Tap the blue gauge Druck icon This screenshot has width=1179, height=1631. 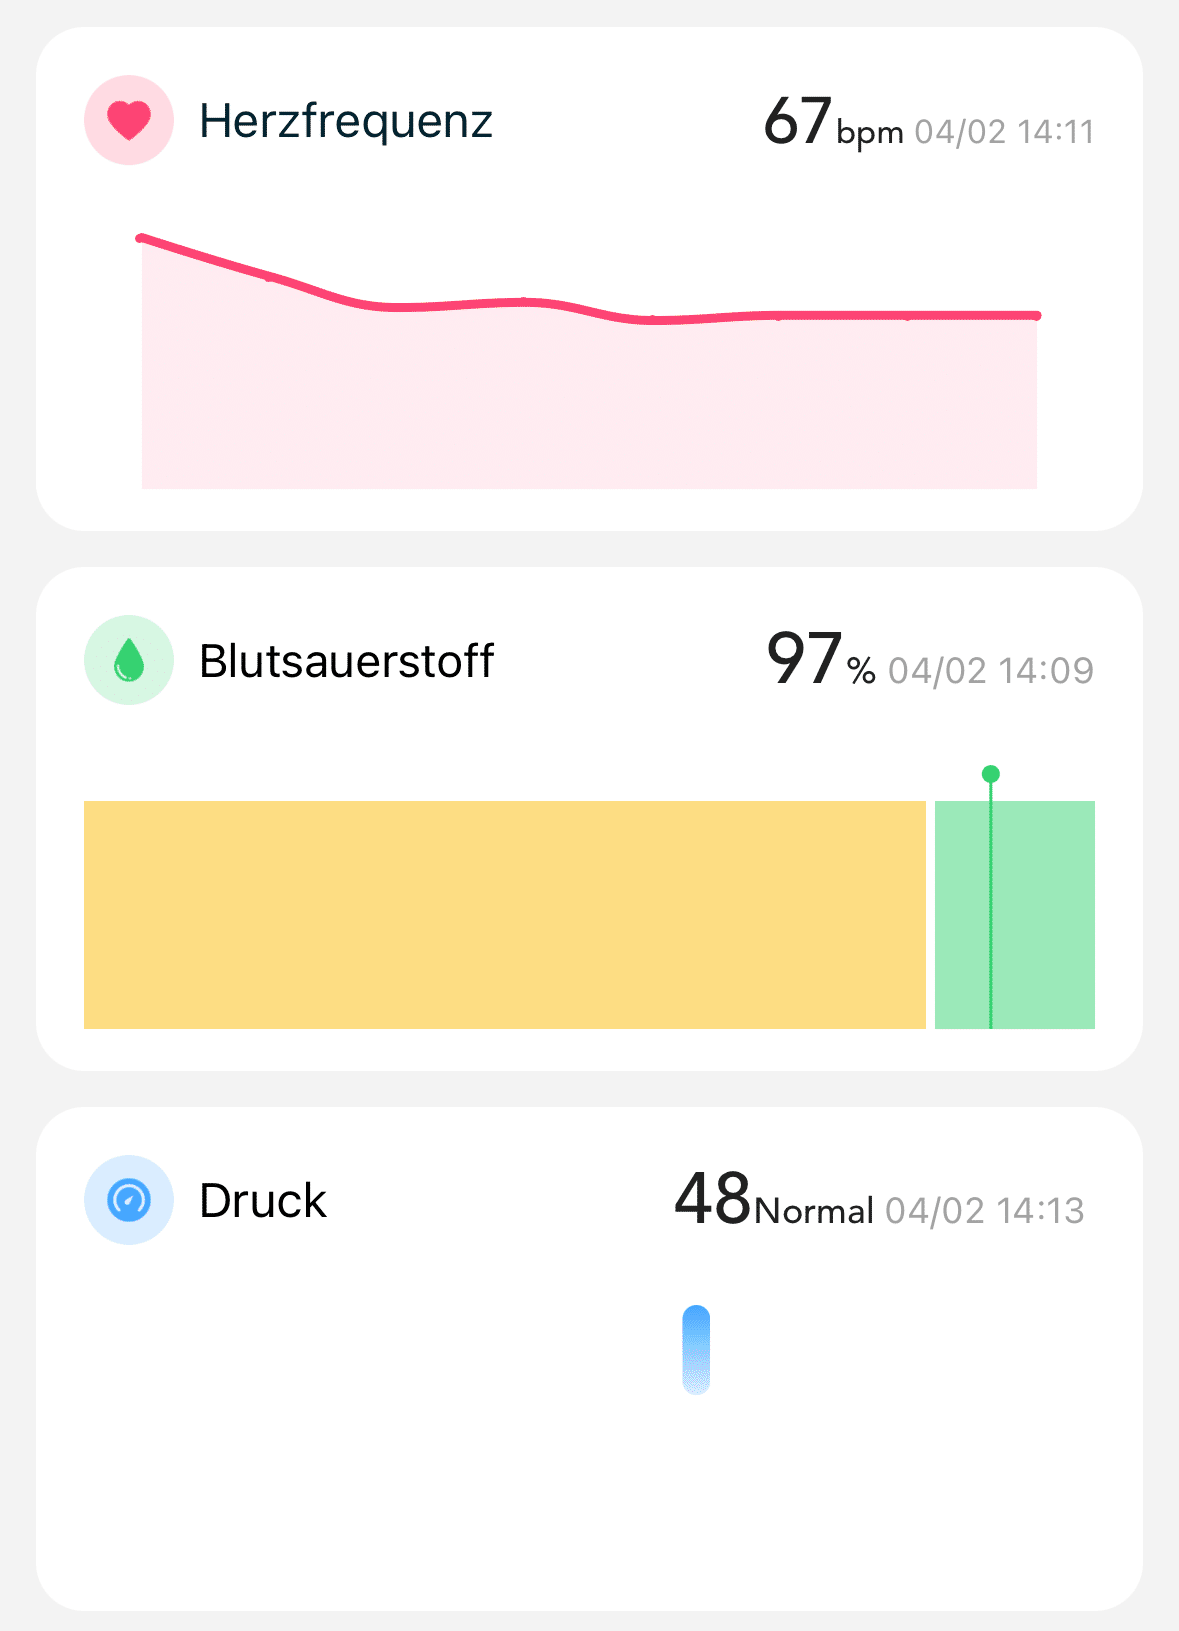tap(129, 1200)
